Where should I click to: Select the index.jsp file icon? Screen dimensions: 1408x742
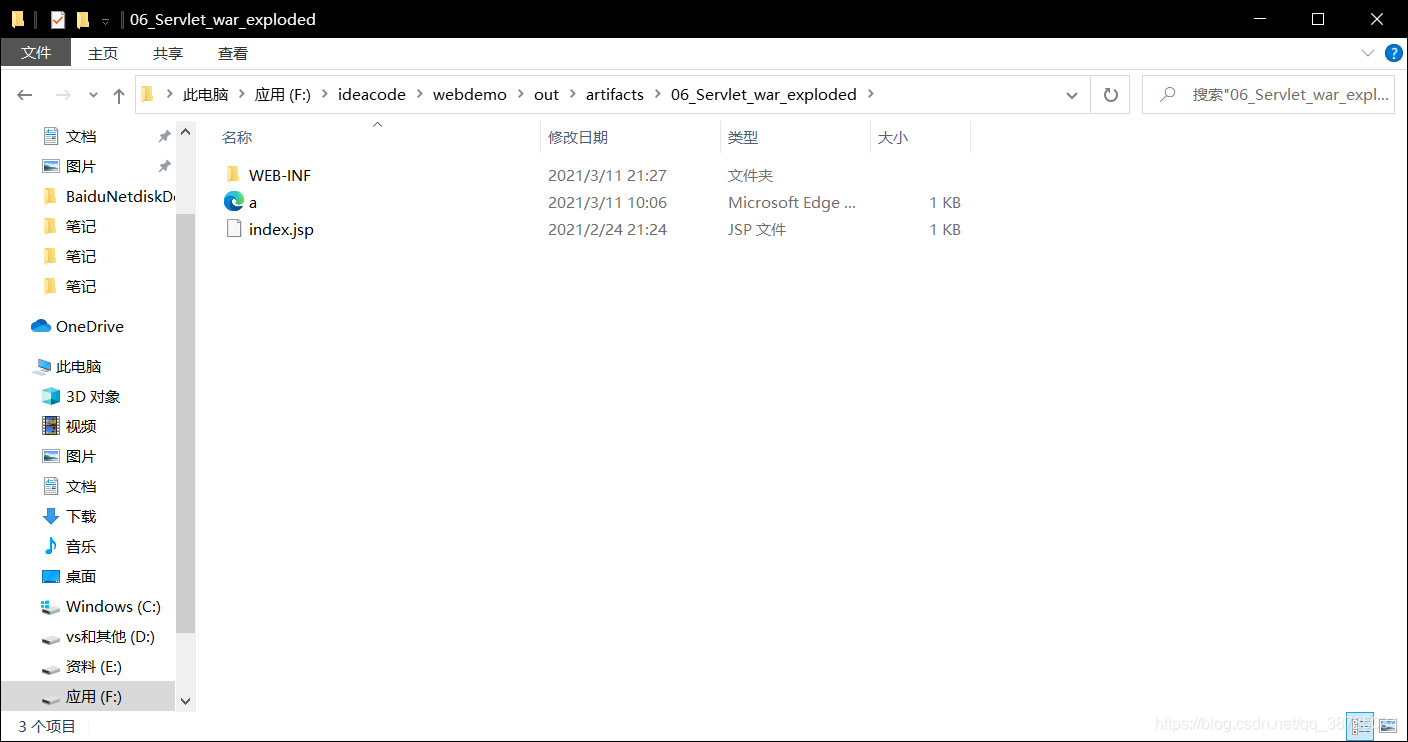coord(234,229)
